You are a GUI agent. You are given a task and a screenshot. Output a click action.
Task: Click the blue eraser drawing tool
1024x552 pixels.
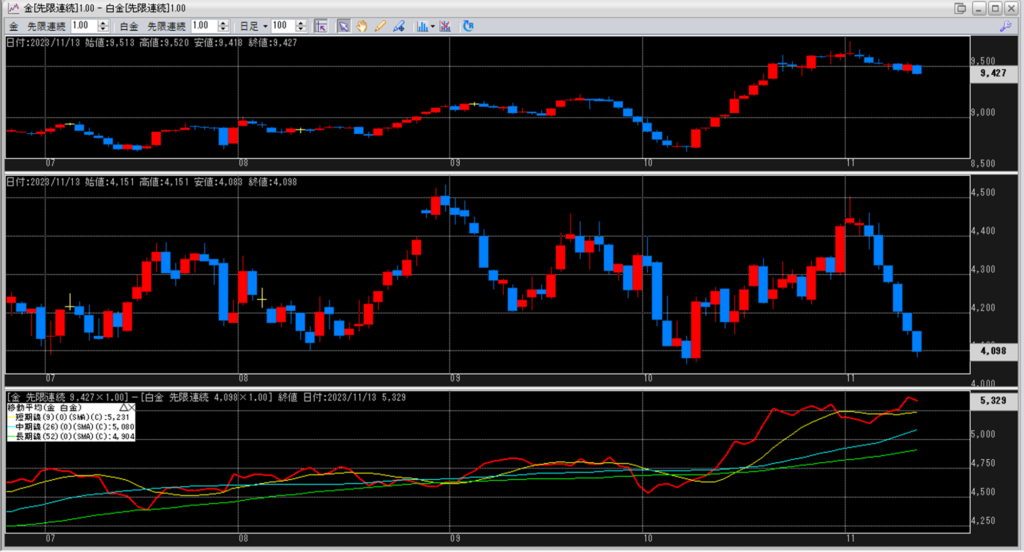coord(397,25)
